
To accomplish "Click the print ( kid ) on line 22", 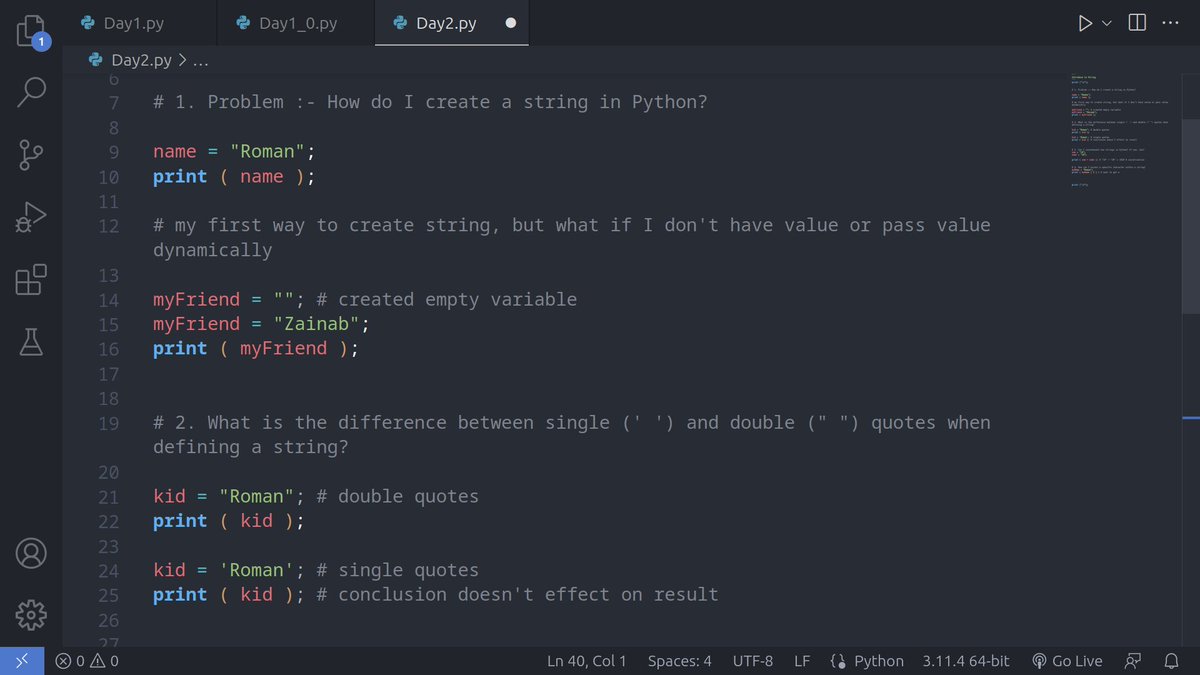I will coord(228,521).
